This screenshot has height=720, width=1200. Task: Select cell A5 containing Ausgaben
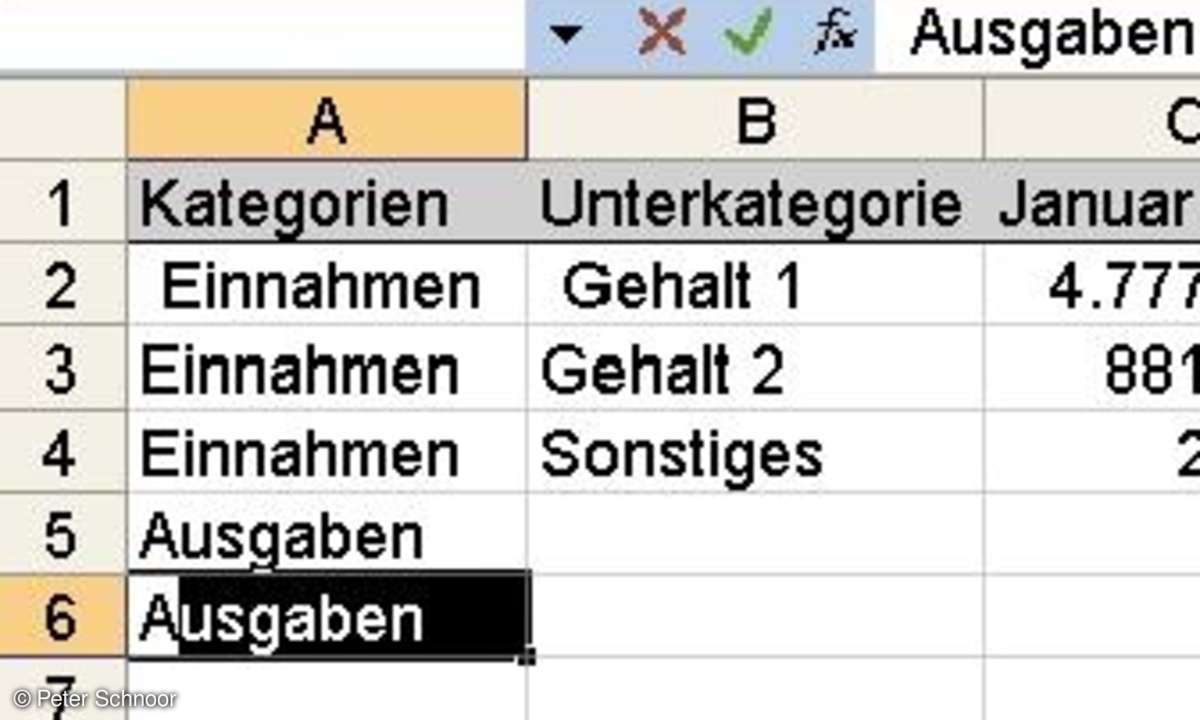click(326, 536)
